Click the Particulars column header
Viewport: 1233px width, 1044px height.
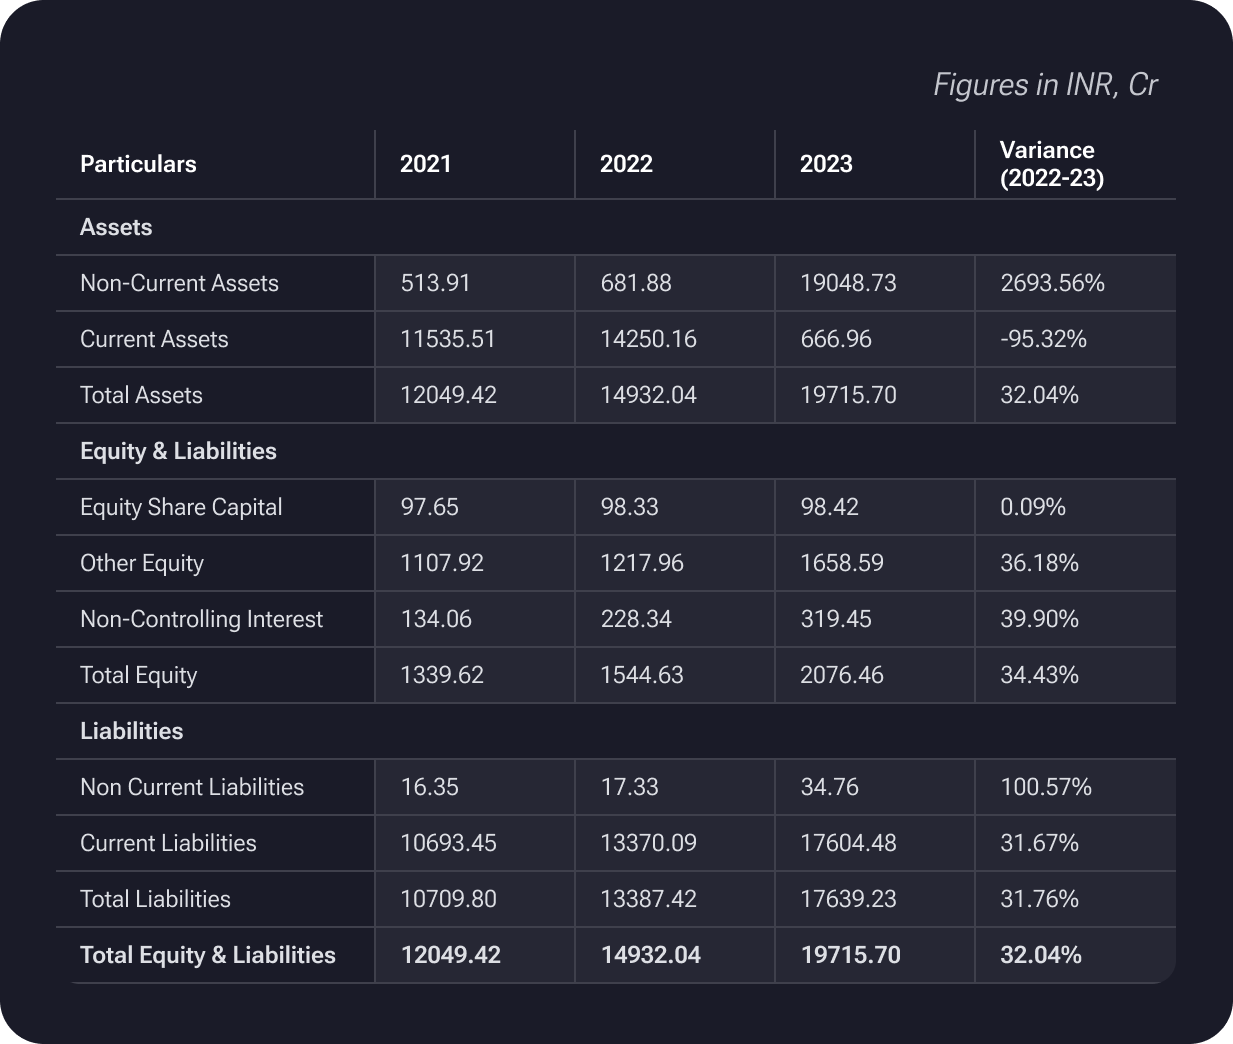[138, 164]
